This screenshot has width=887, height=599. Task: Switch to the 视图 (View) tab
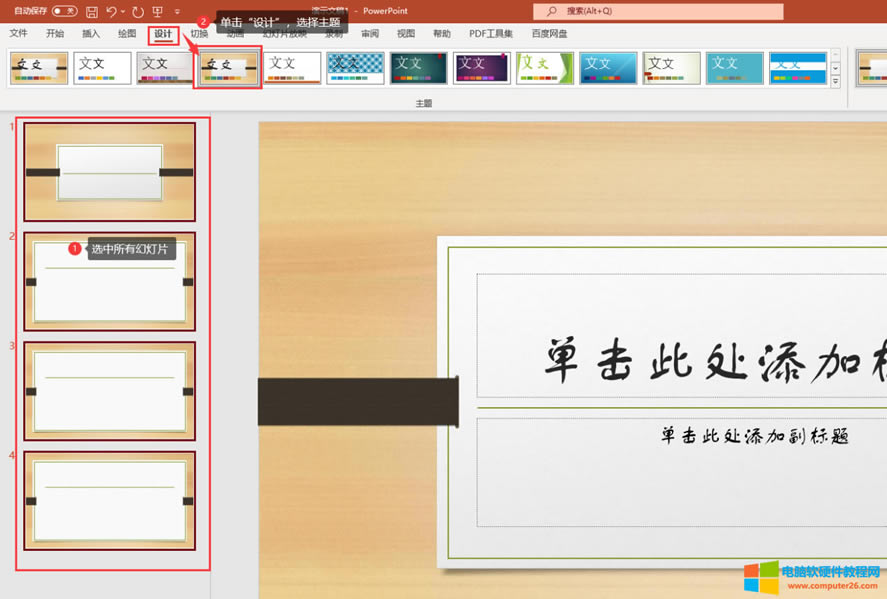click(405, 34)
